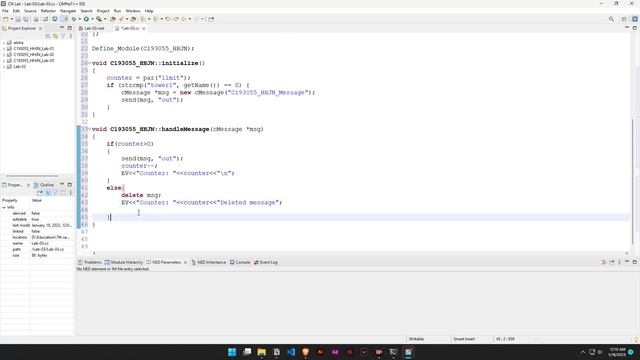This screenshot has width=640, height=360.
Task: Open the Help menu
Action: (x=149, y=11)
